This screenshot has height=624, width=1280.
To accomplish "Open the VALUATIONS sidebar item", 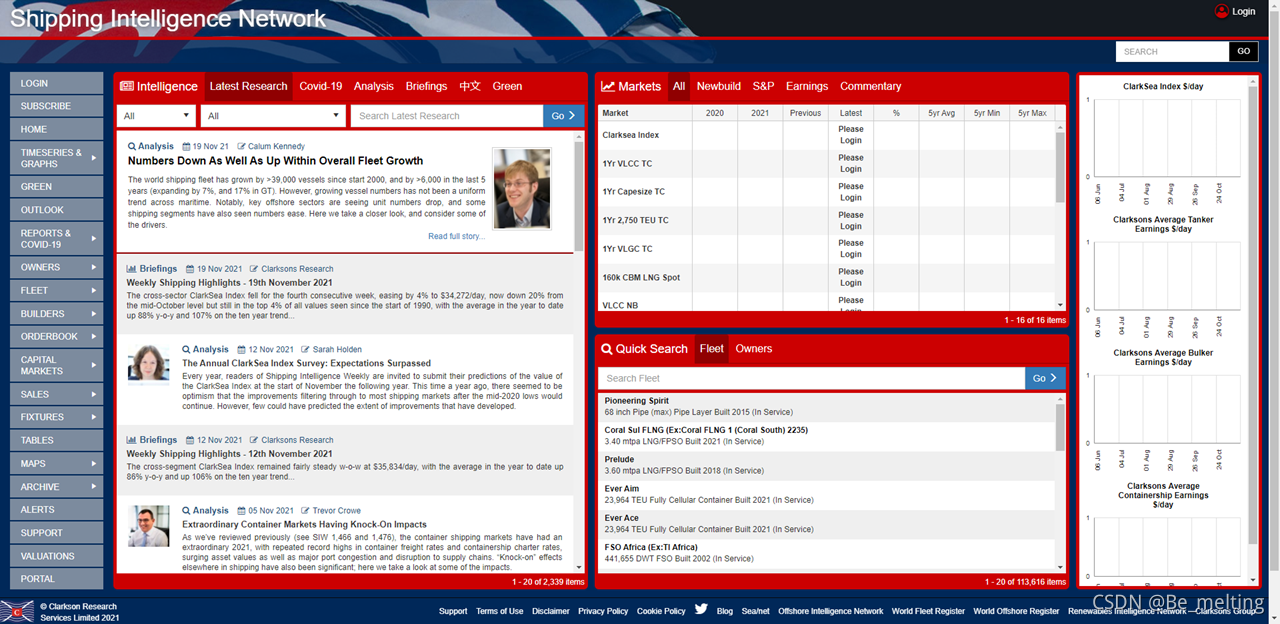I will pos(57,556).
